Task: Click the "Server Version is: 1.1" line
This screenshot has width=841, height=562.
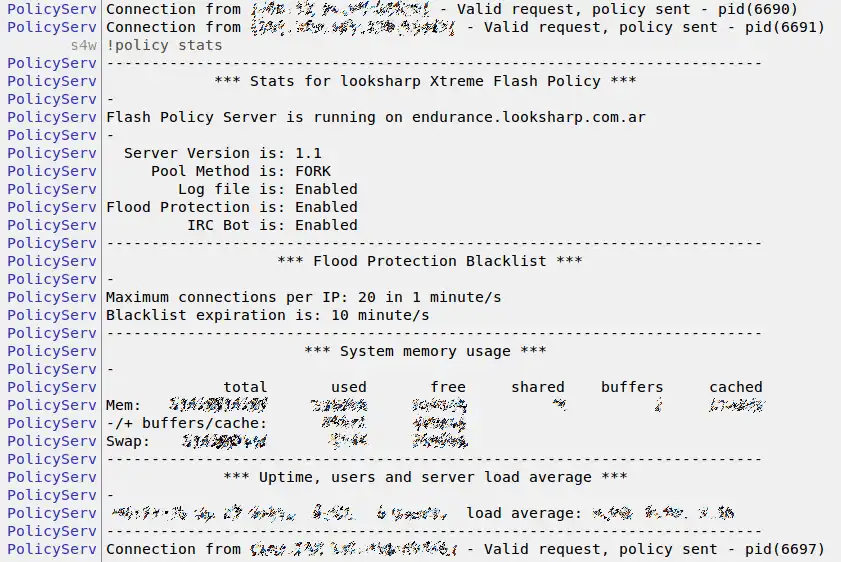Action: (222, 153)
